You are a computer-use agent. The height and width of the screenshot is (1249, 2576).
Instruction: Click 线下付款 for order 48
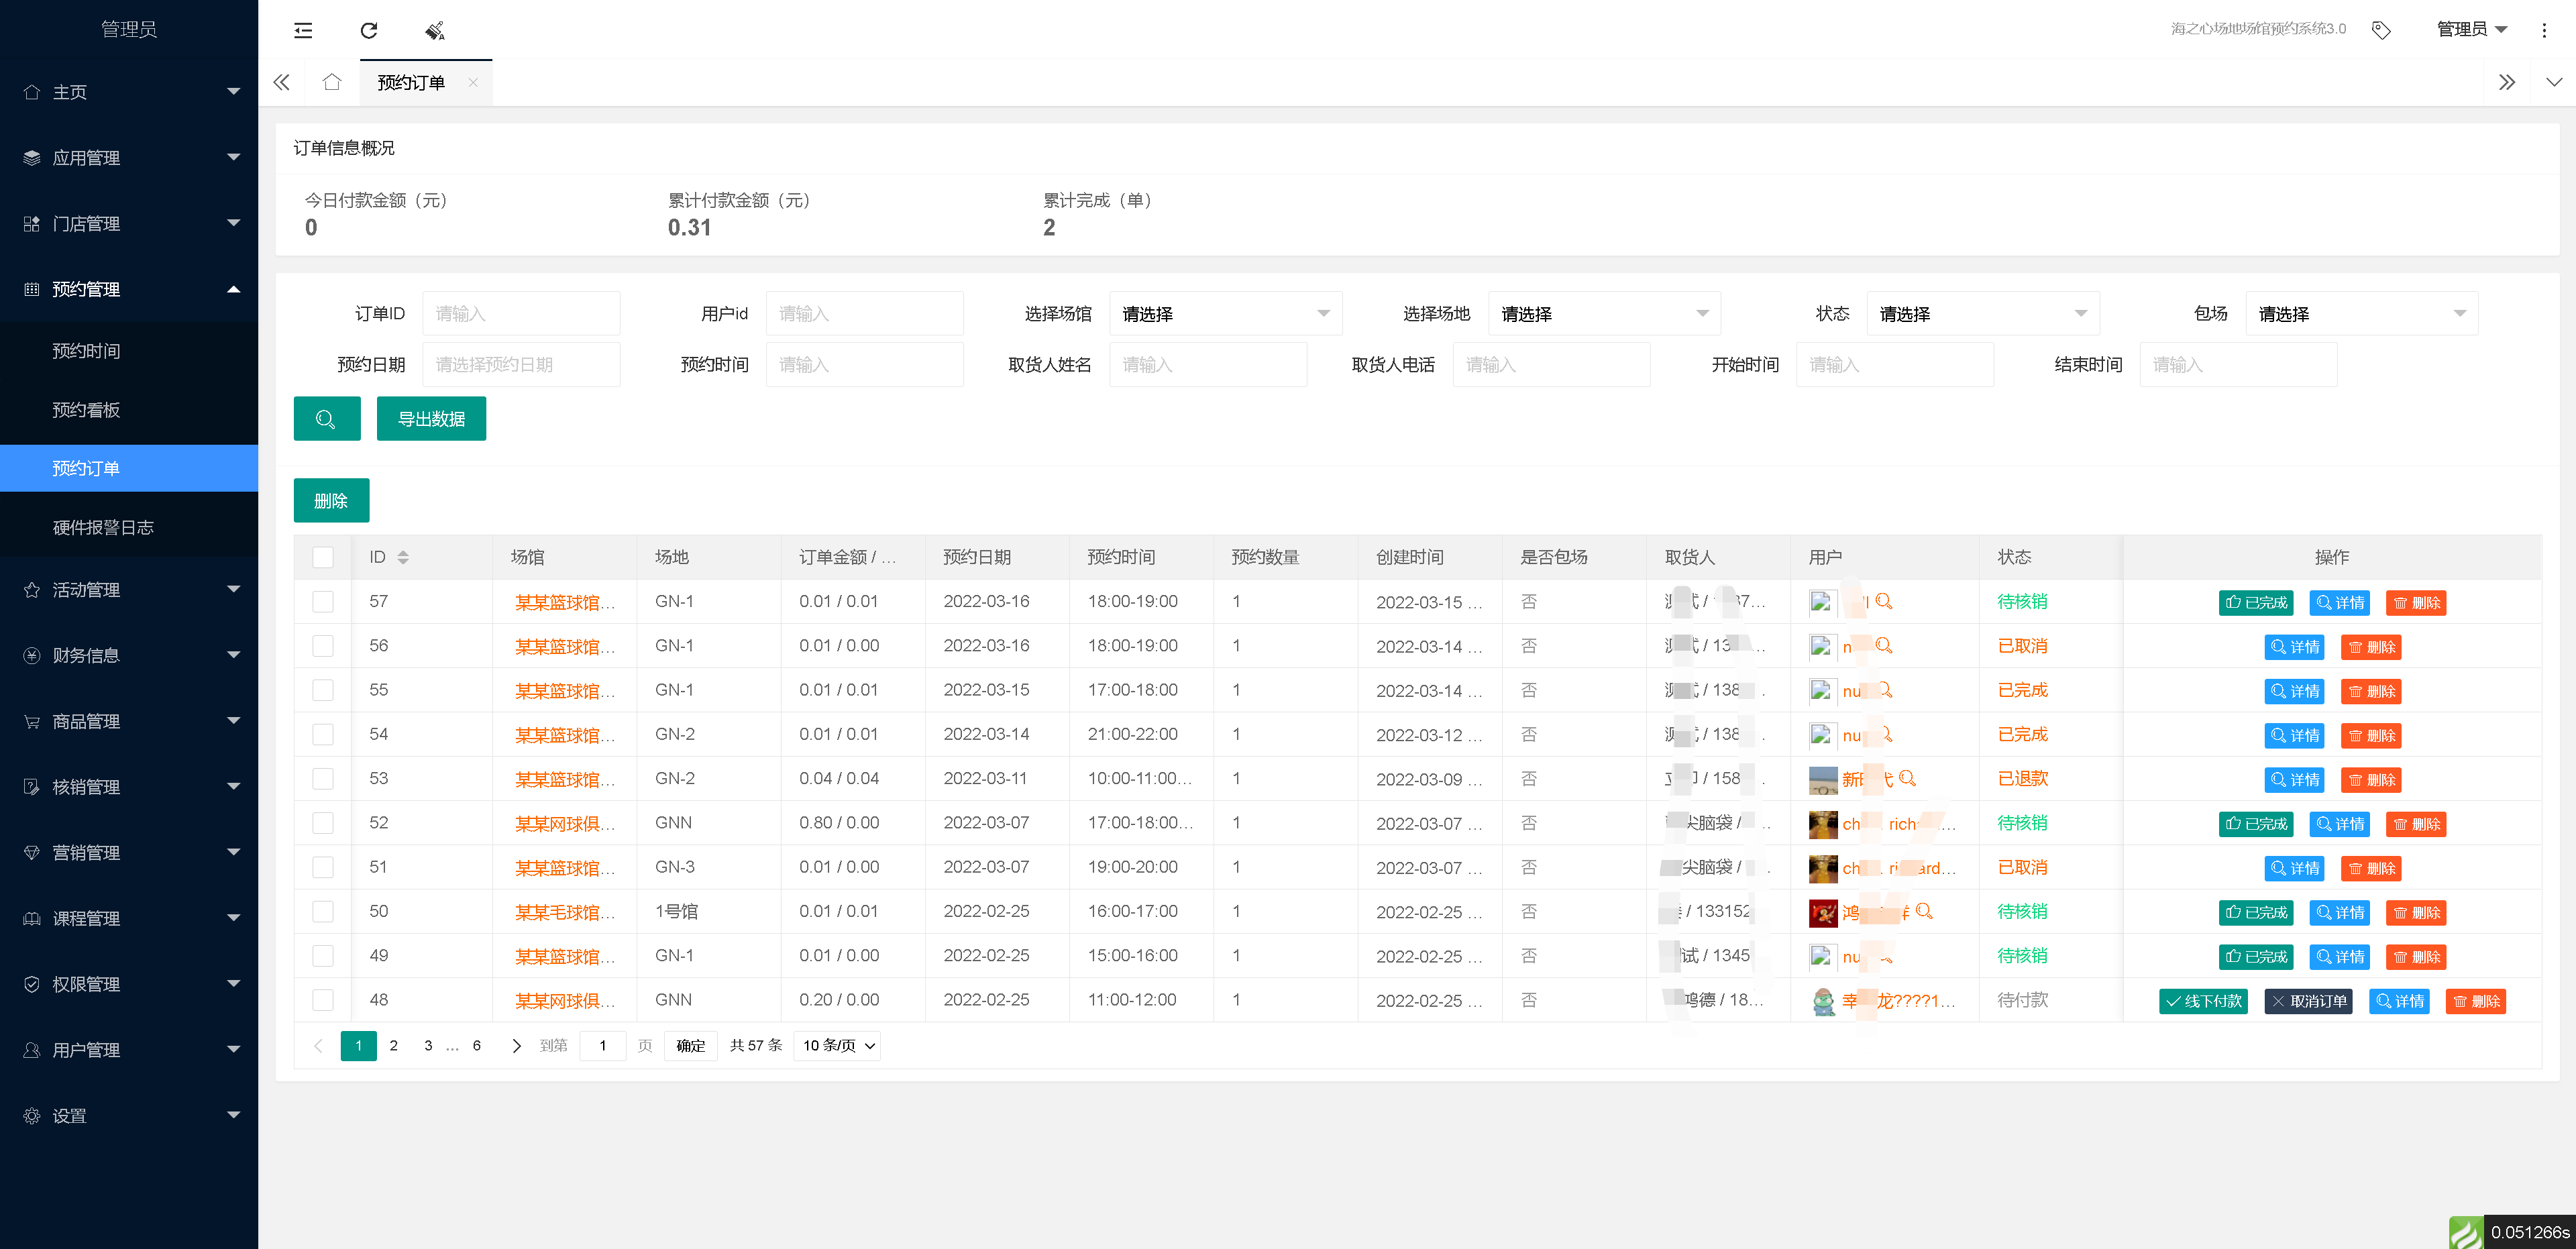(2203, 1001)
